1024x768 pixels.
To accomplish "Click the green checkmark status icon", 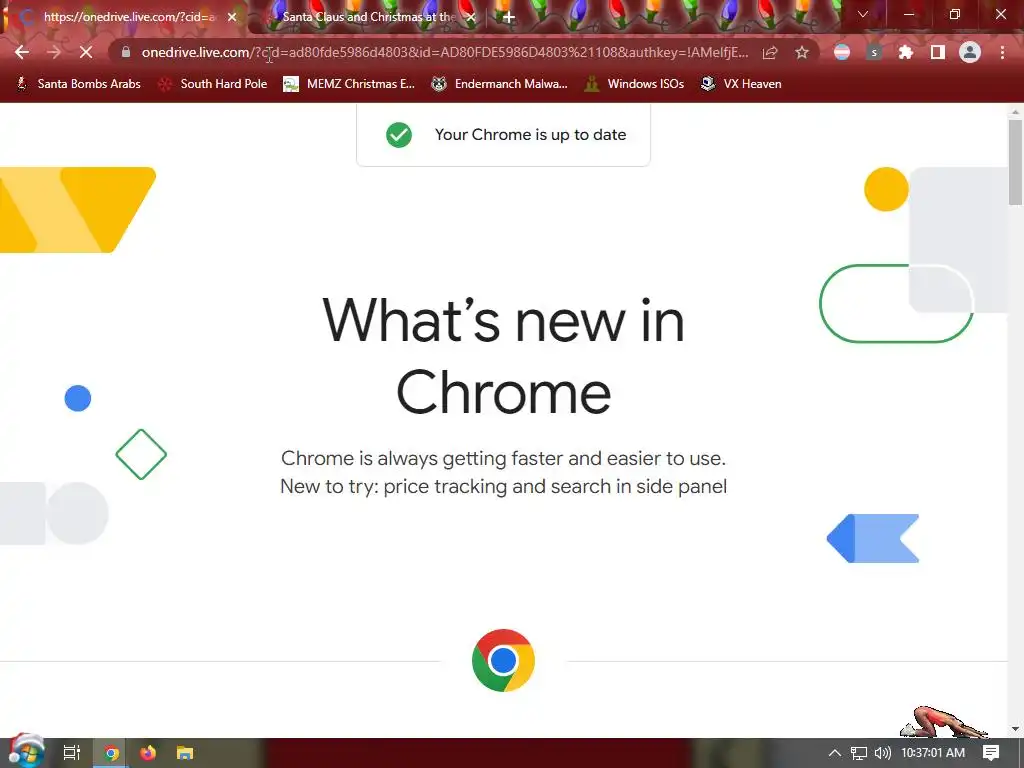I will [399, 135].
